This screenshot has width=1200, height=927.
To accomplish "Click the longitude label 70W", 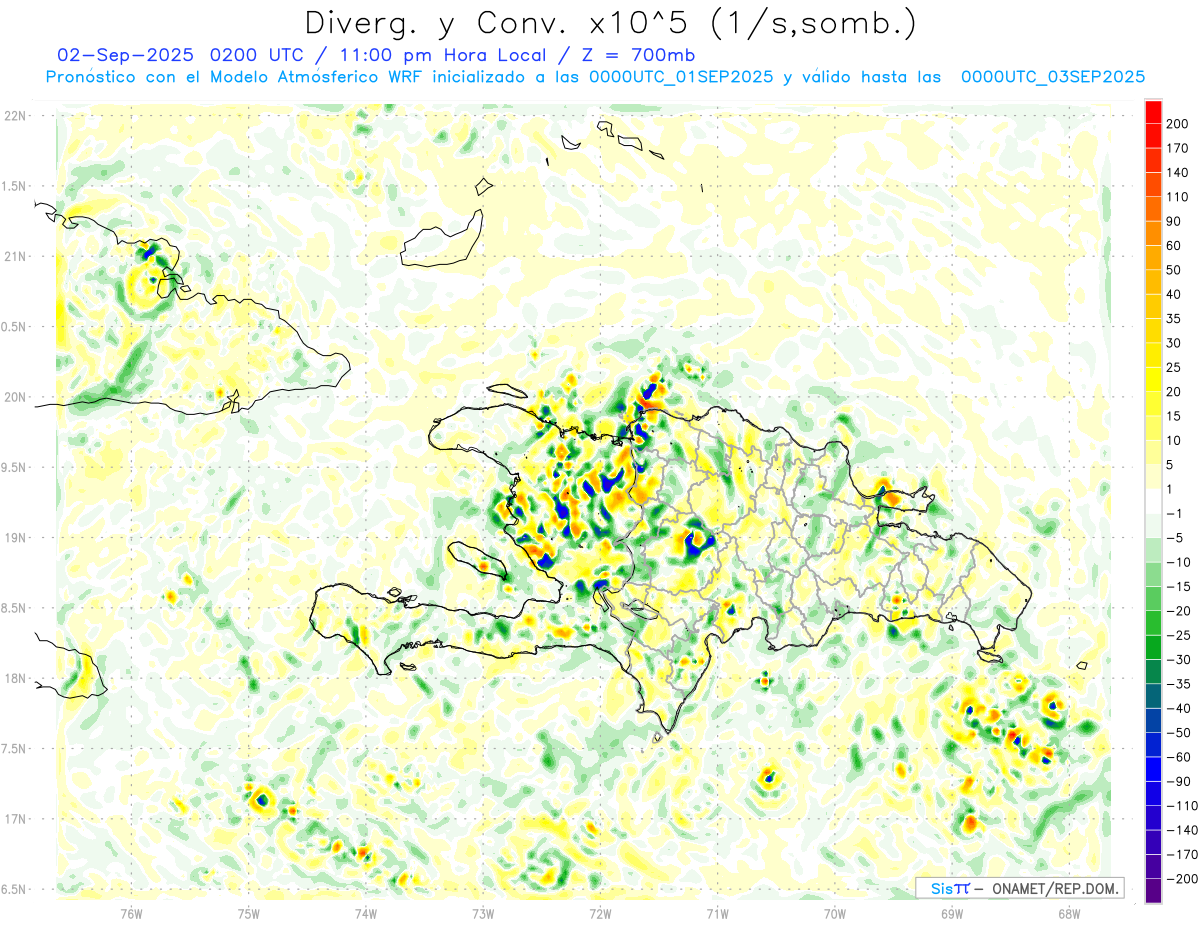I will [x=835, y=913].
